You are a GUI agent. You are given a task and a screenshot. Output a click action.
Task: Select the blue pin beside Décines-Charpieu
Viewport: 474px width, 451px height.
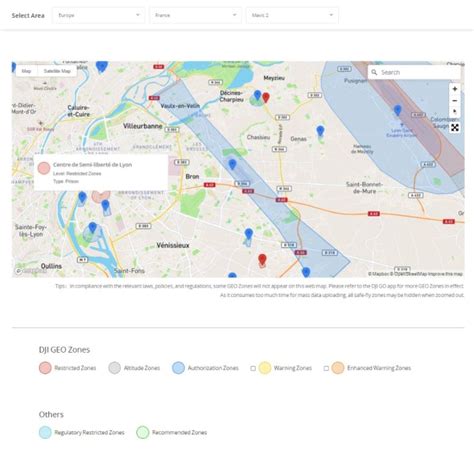click(257, 95)
